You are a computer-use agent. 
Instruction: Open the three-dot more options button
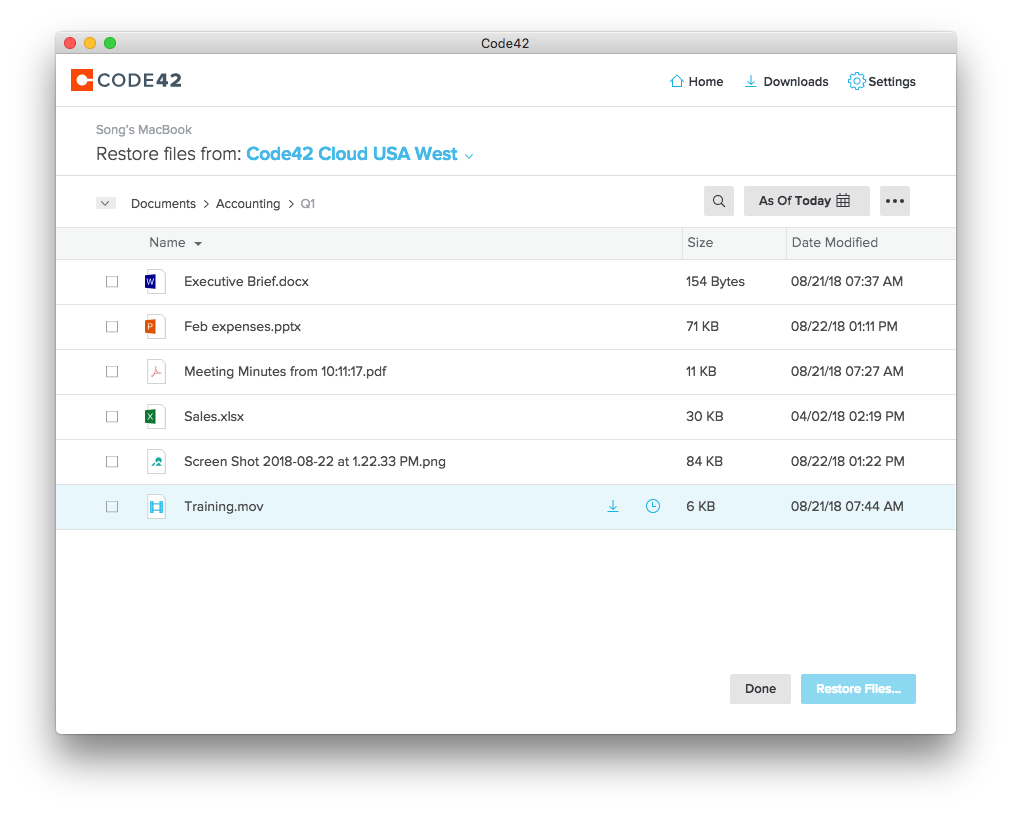click(x=895, y=201)
